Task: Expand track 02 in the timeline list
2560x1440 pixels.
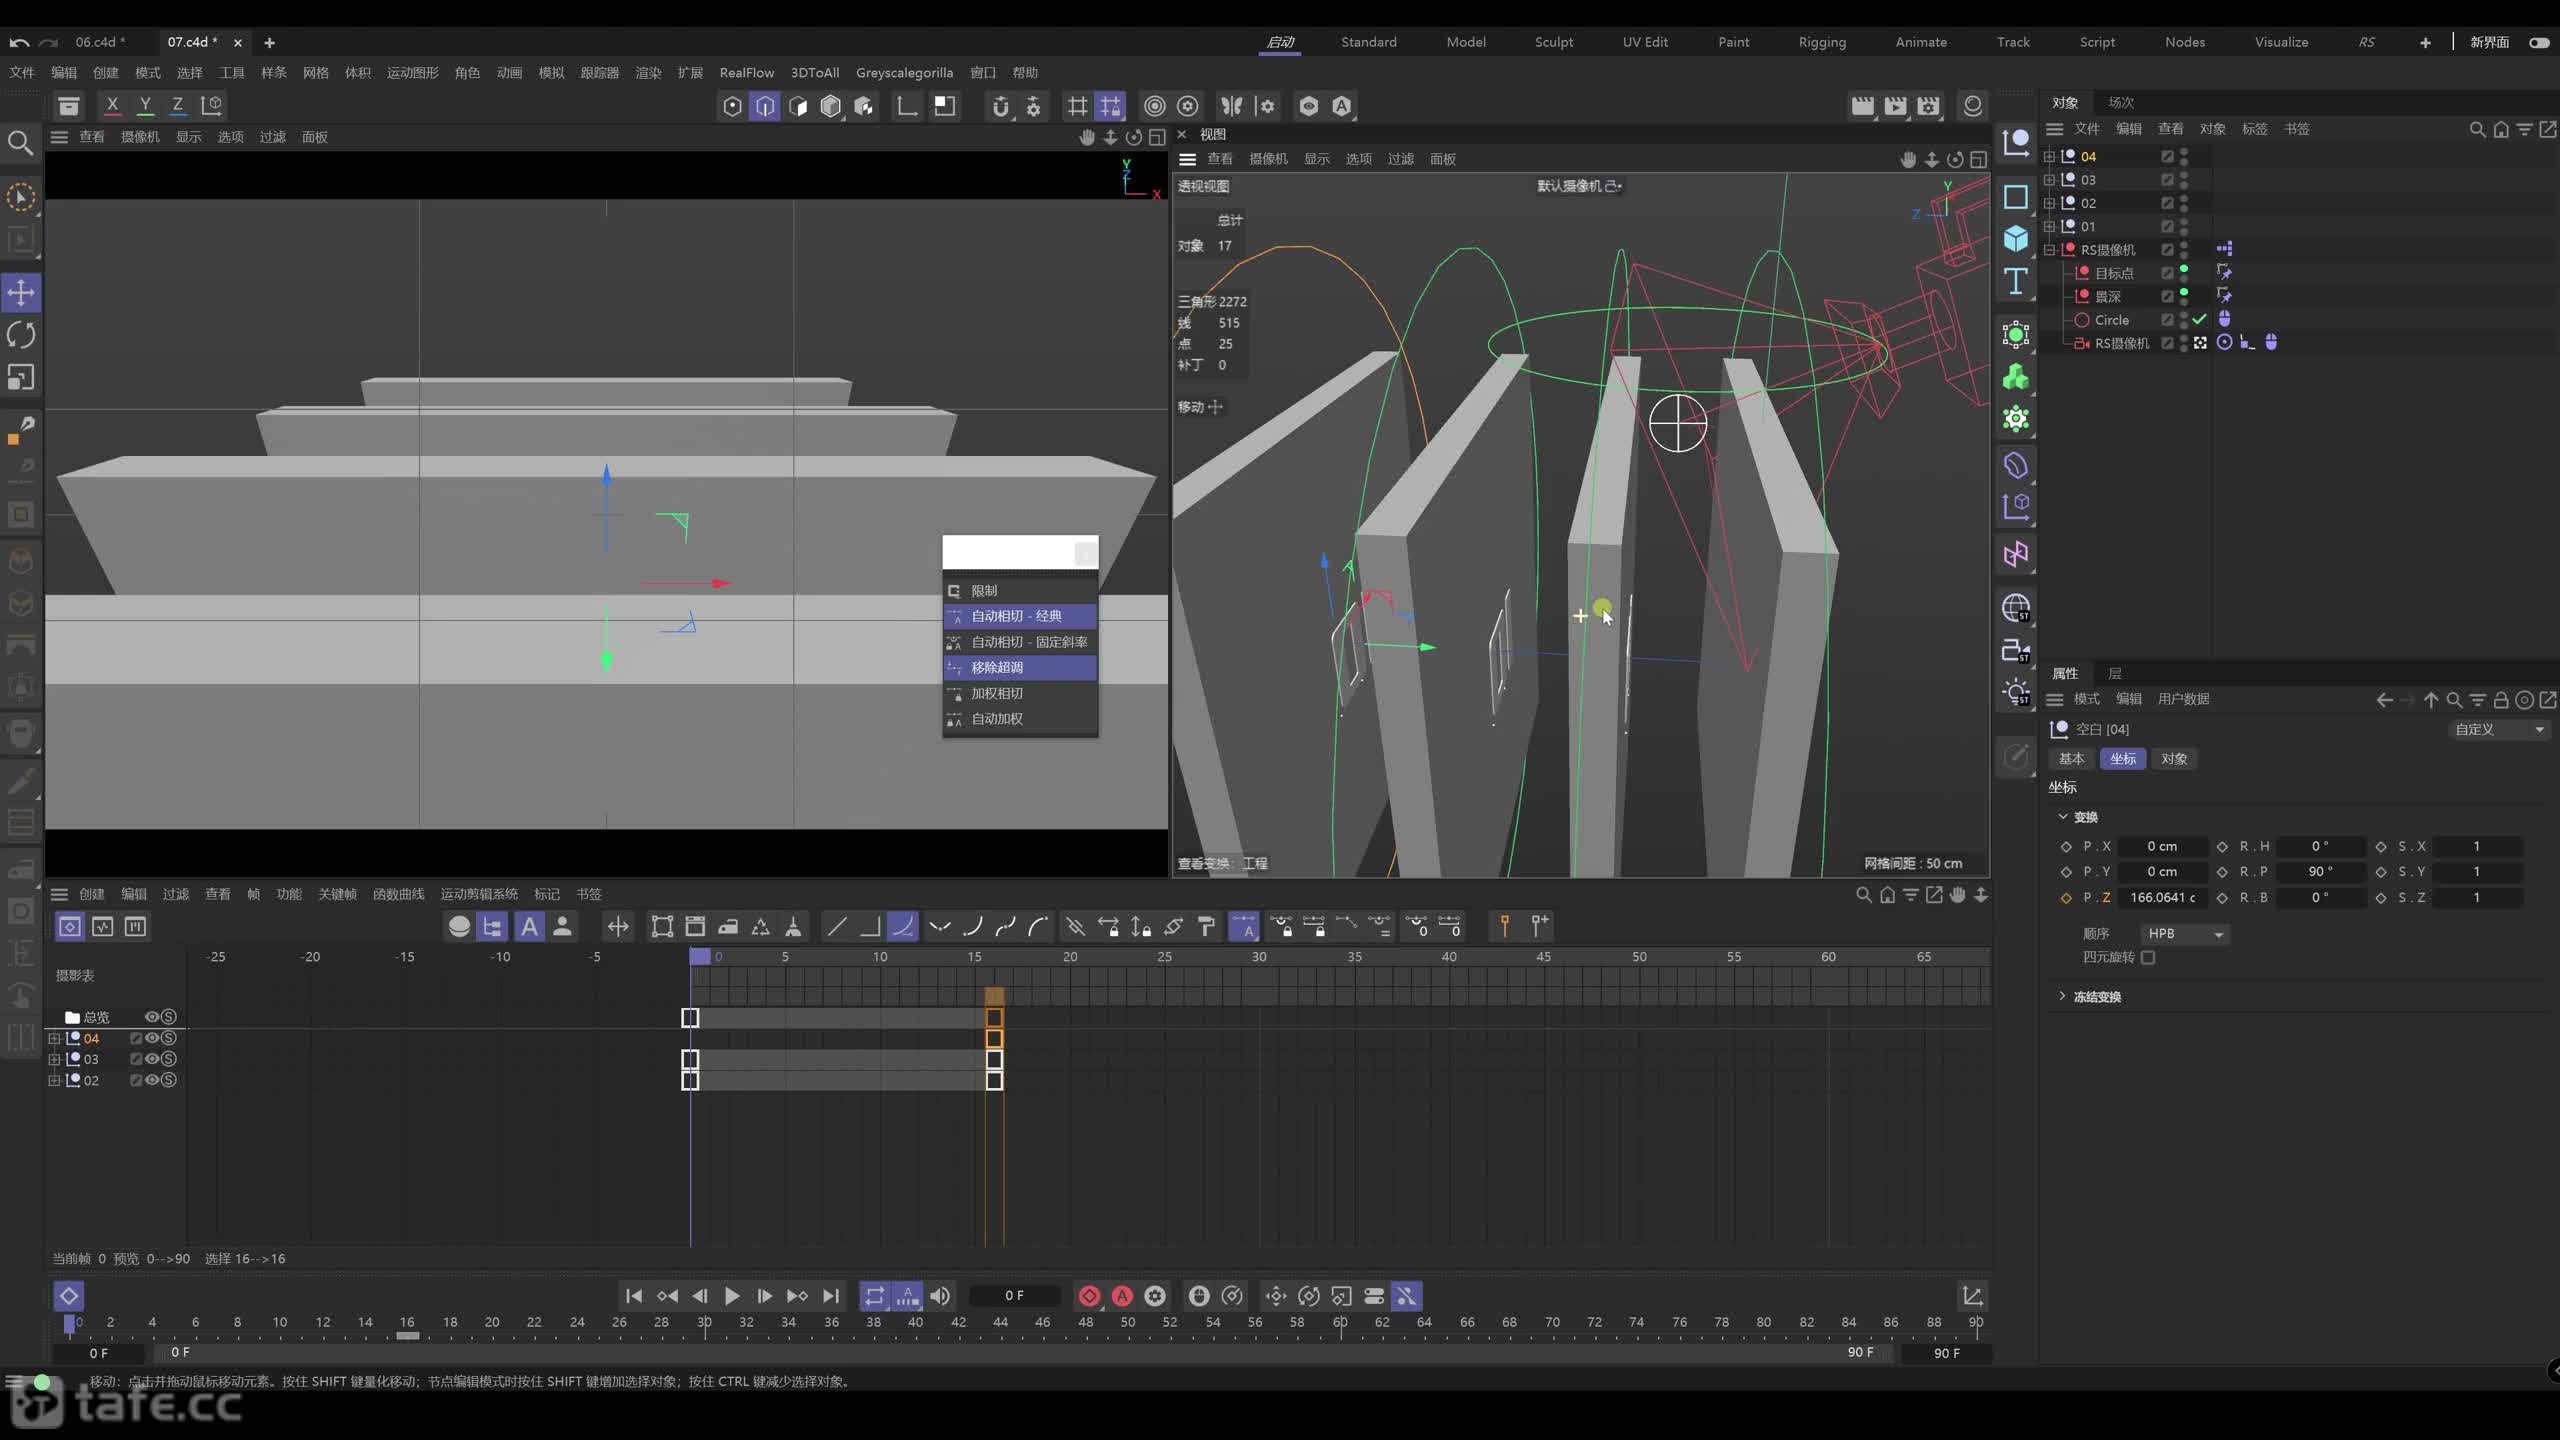Action: [55, 1080]
